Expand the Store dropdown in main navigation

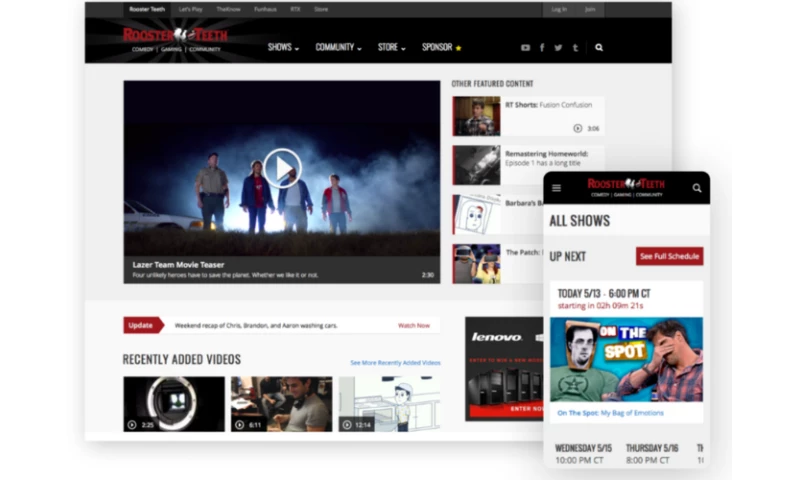click(x=390, y=47)
